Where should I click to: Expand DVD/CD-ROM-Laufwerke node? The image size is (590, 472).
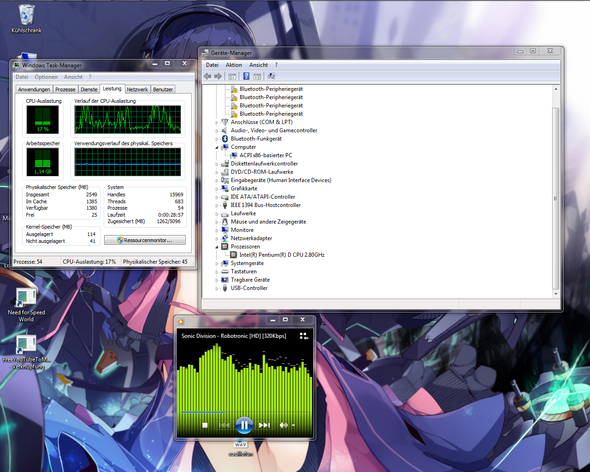pos(217,172)
